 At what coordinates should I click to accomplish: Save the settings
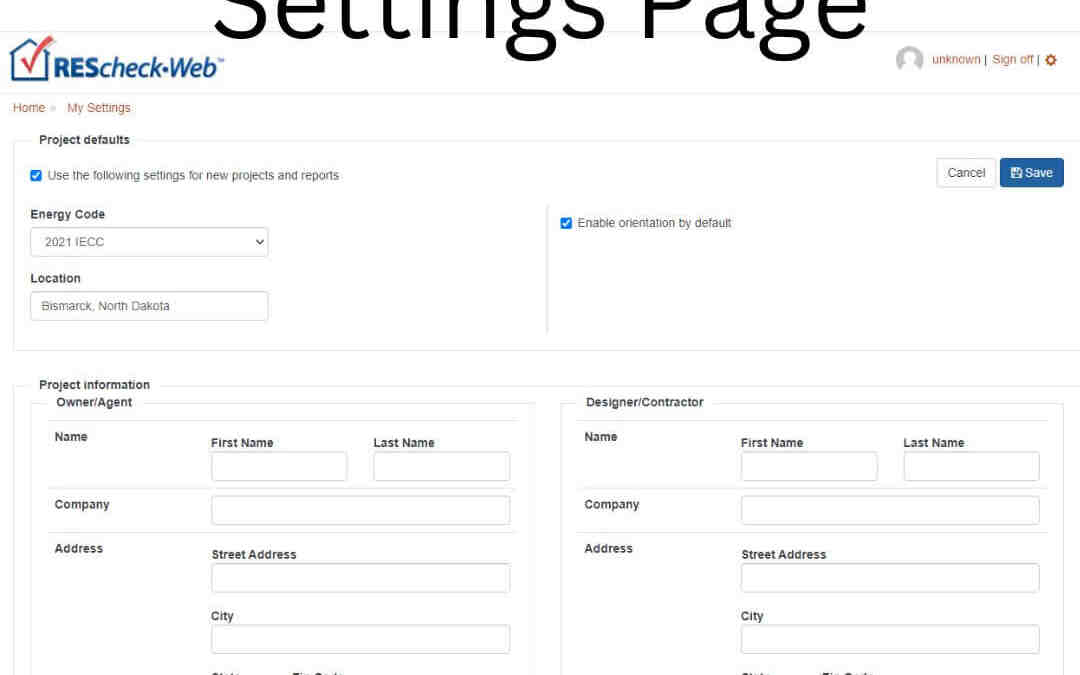(x=1031, y=173)
